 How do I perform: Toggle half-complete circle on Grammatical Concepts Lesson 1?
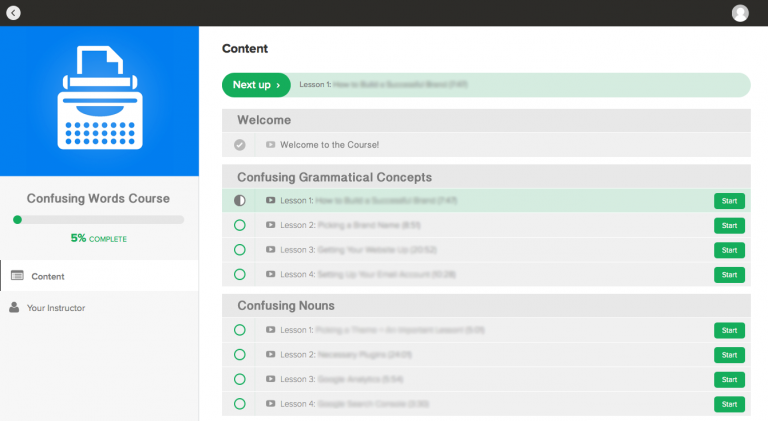[239, 201]
